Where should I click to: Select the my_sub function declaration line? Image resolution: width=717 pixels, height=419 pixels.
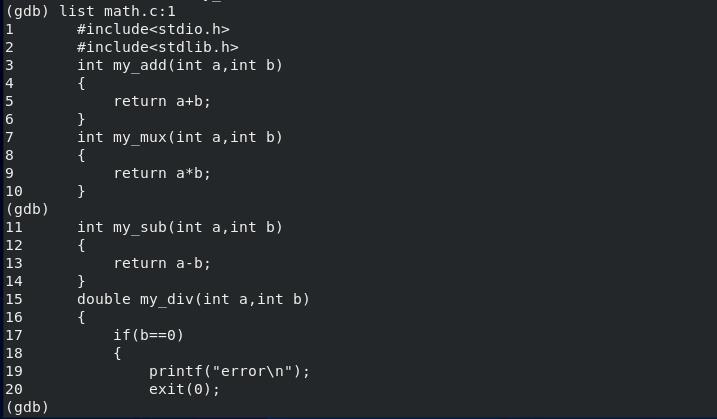click(180, 227)
